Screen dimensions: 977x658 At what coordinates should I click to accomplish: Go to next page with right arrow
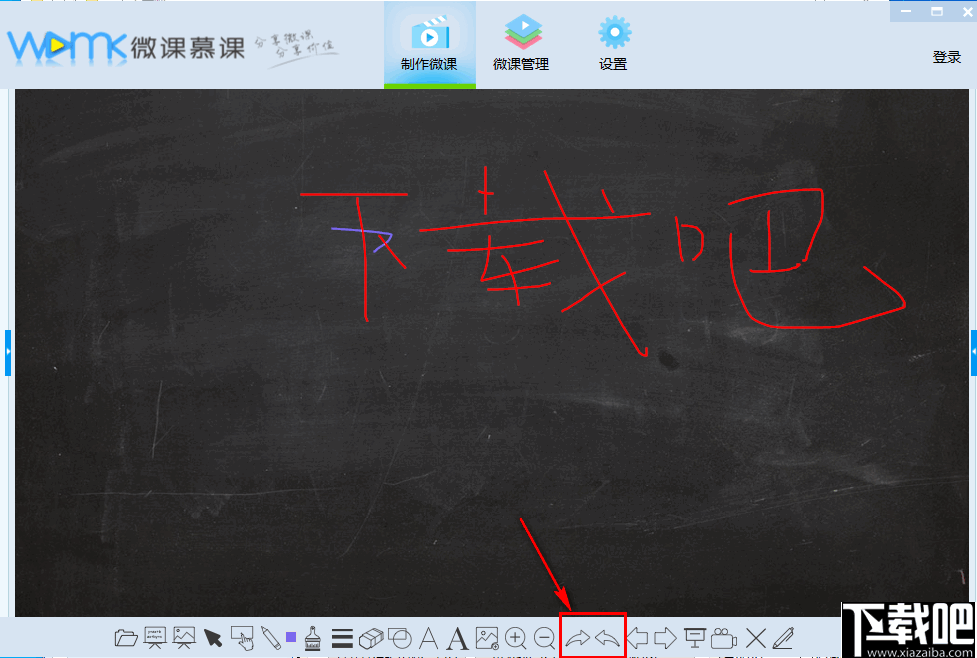[x=665, y=638]
